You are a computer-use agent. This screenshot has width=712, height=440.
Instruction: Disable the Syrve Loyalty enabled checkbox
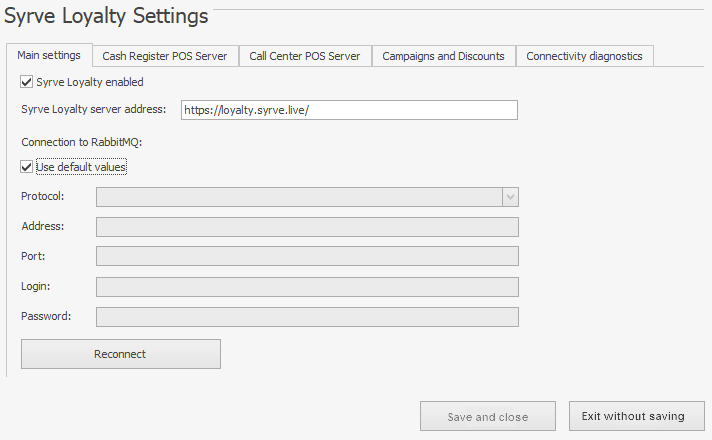click(x=27, y=82)
